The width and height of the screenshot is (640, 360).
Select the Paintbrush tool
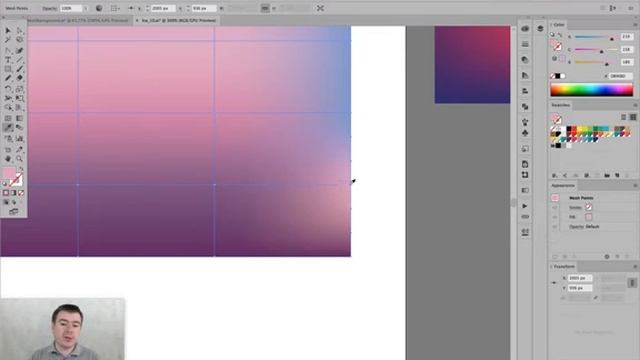pyautogui.click(x=19, y=69)
